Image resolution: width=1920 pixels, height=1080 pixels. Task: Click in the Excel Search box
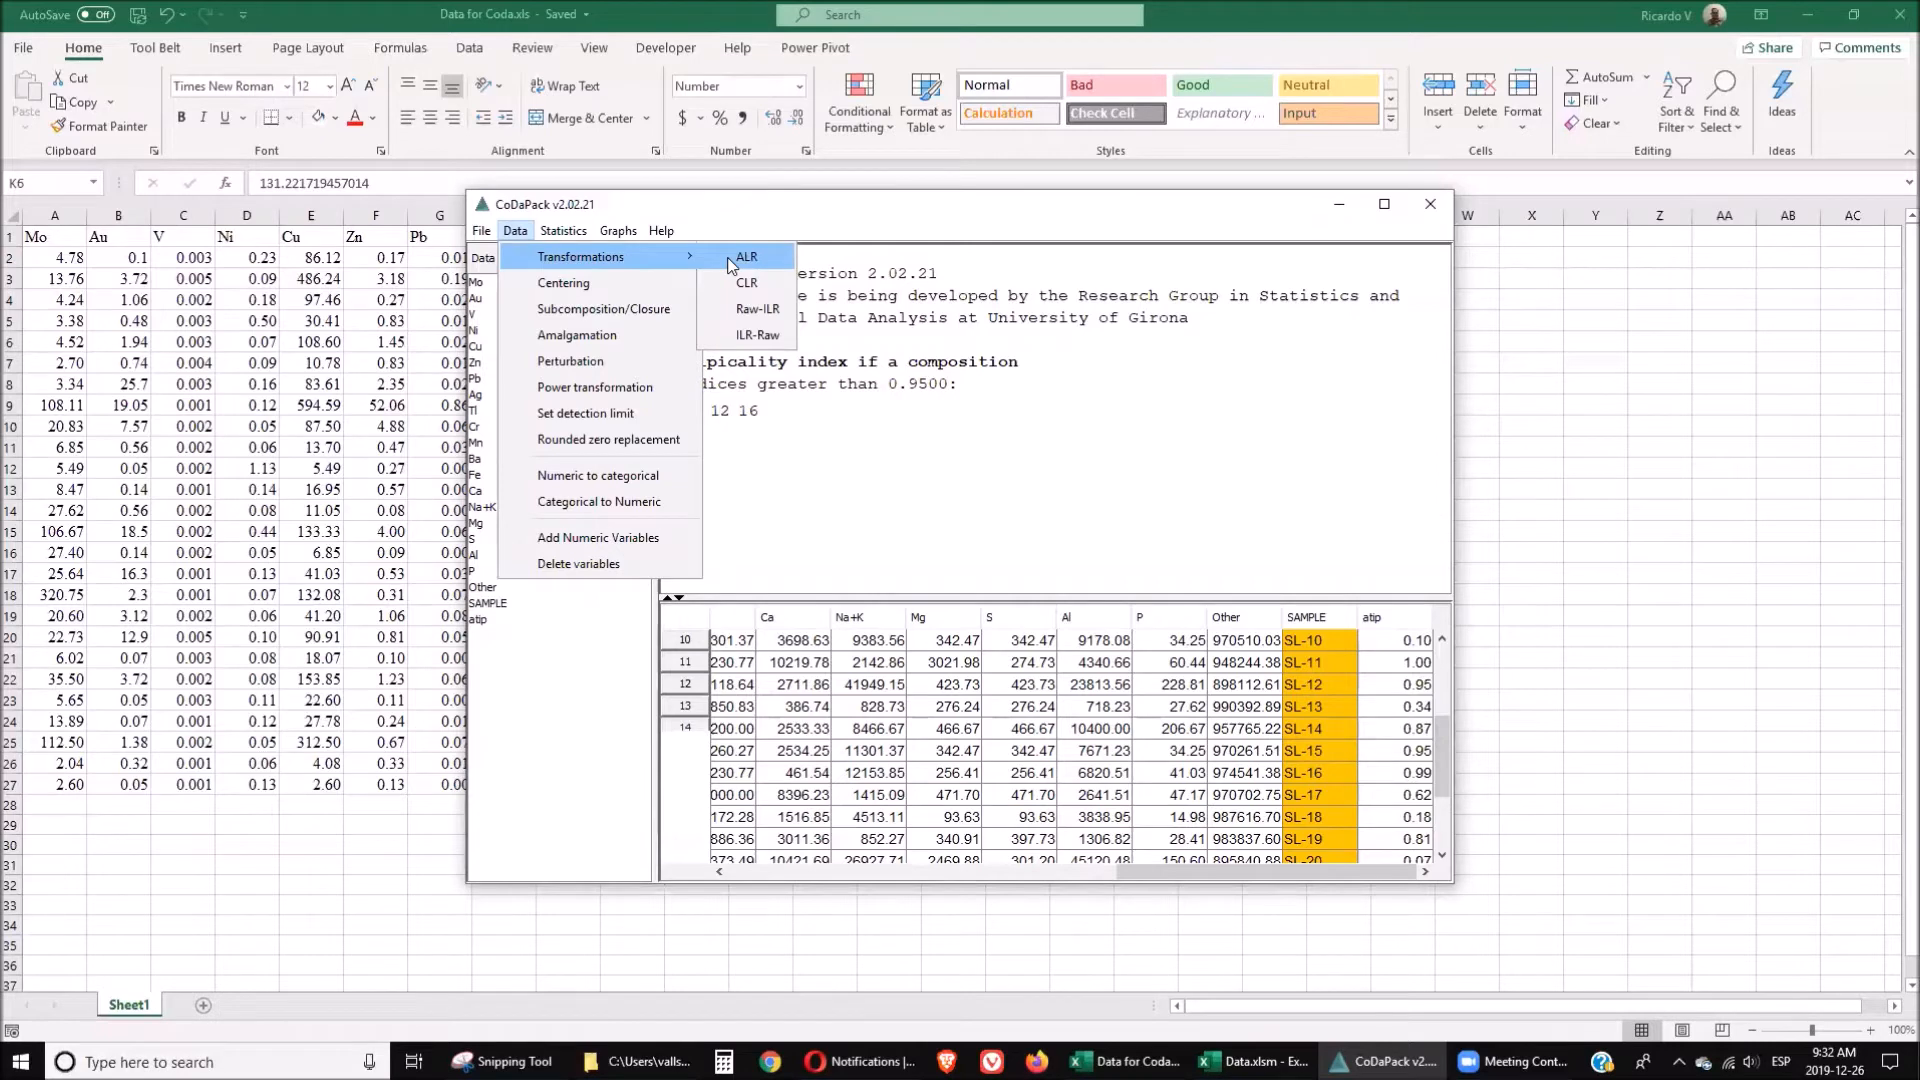(x=959, y=15)
